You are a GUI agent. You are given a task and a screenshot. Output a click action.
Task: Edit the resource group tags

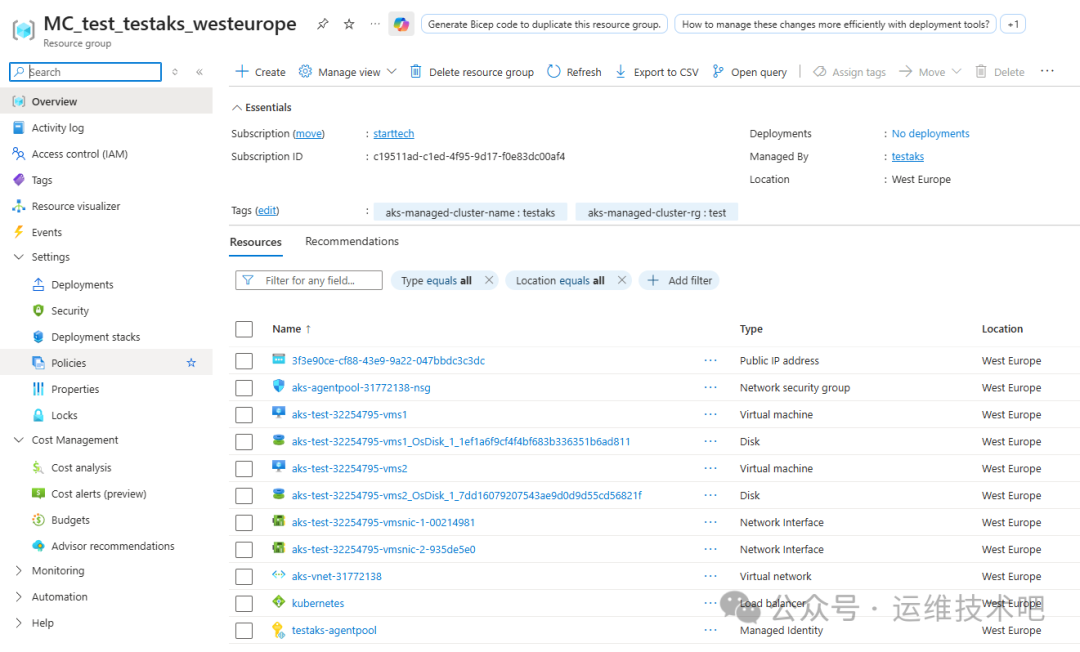tap(266, 211)
